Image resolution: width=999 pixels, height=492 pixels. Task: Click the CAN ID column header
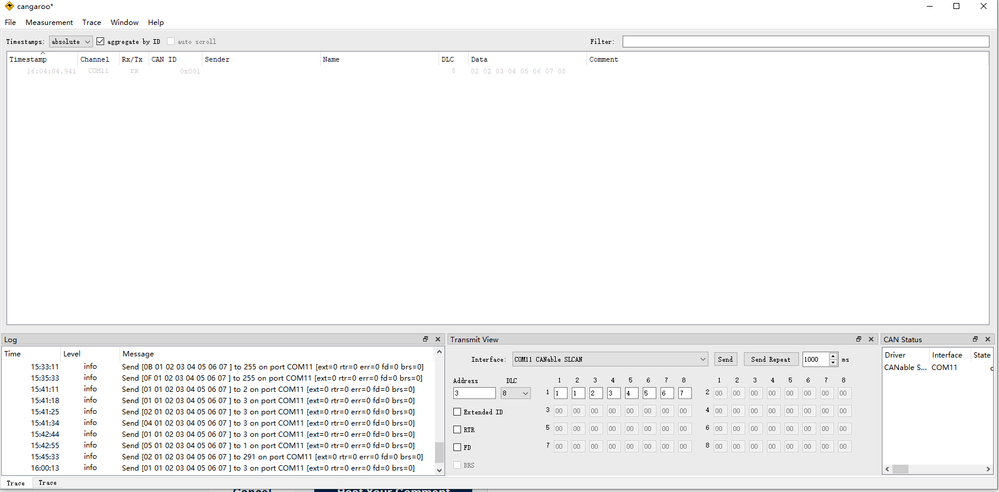click(175, 59)
